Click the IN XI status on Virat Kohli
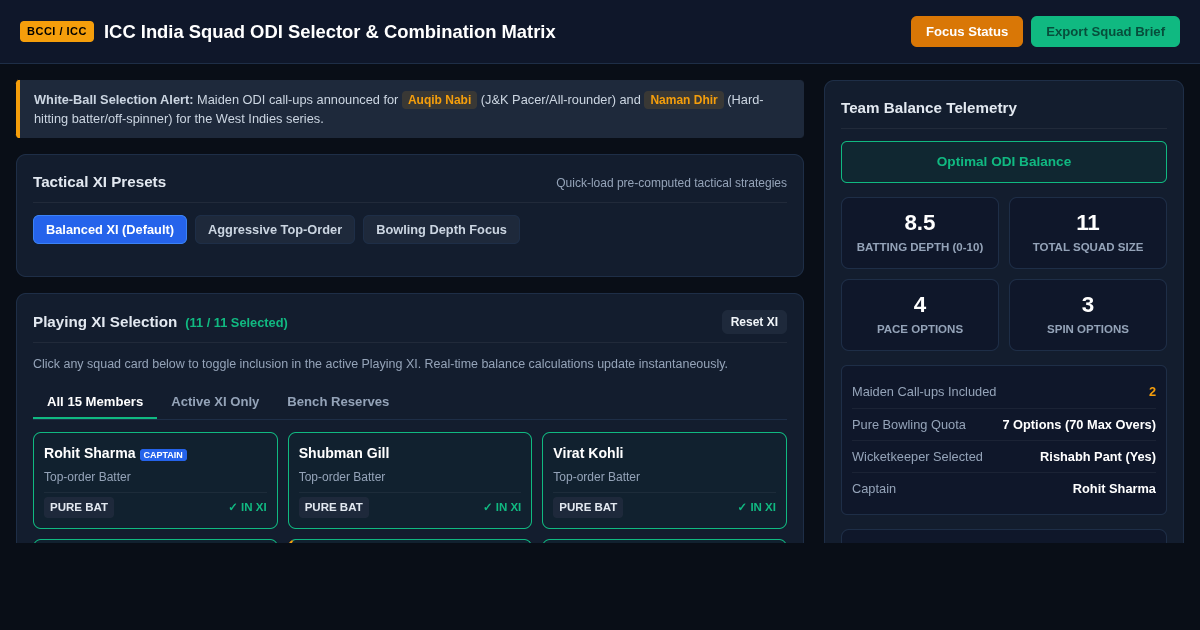 click(757, 507)
